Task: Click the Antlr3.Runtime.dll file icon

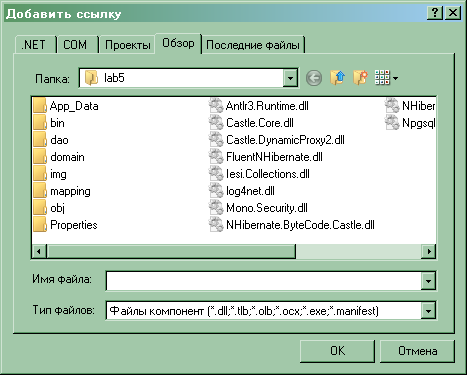Action: [216, 106]
